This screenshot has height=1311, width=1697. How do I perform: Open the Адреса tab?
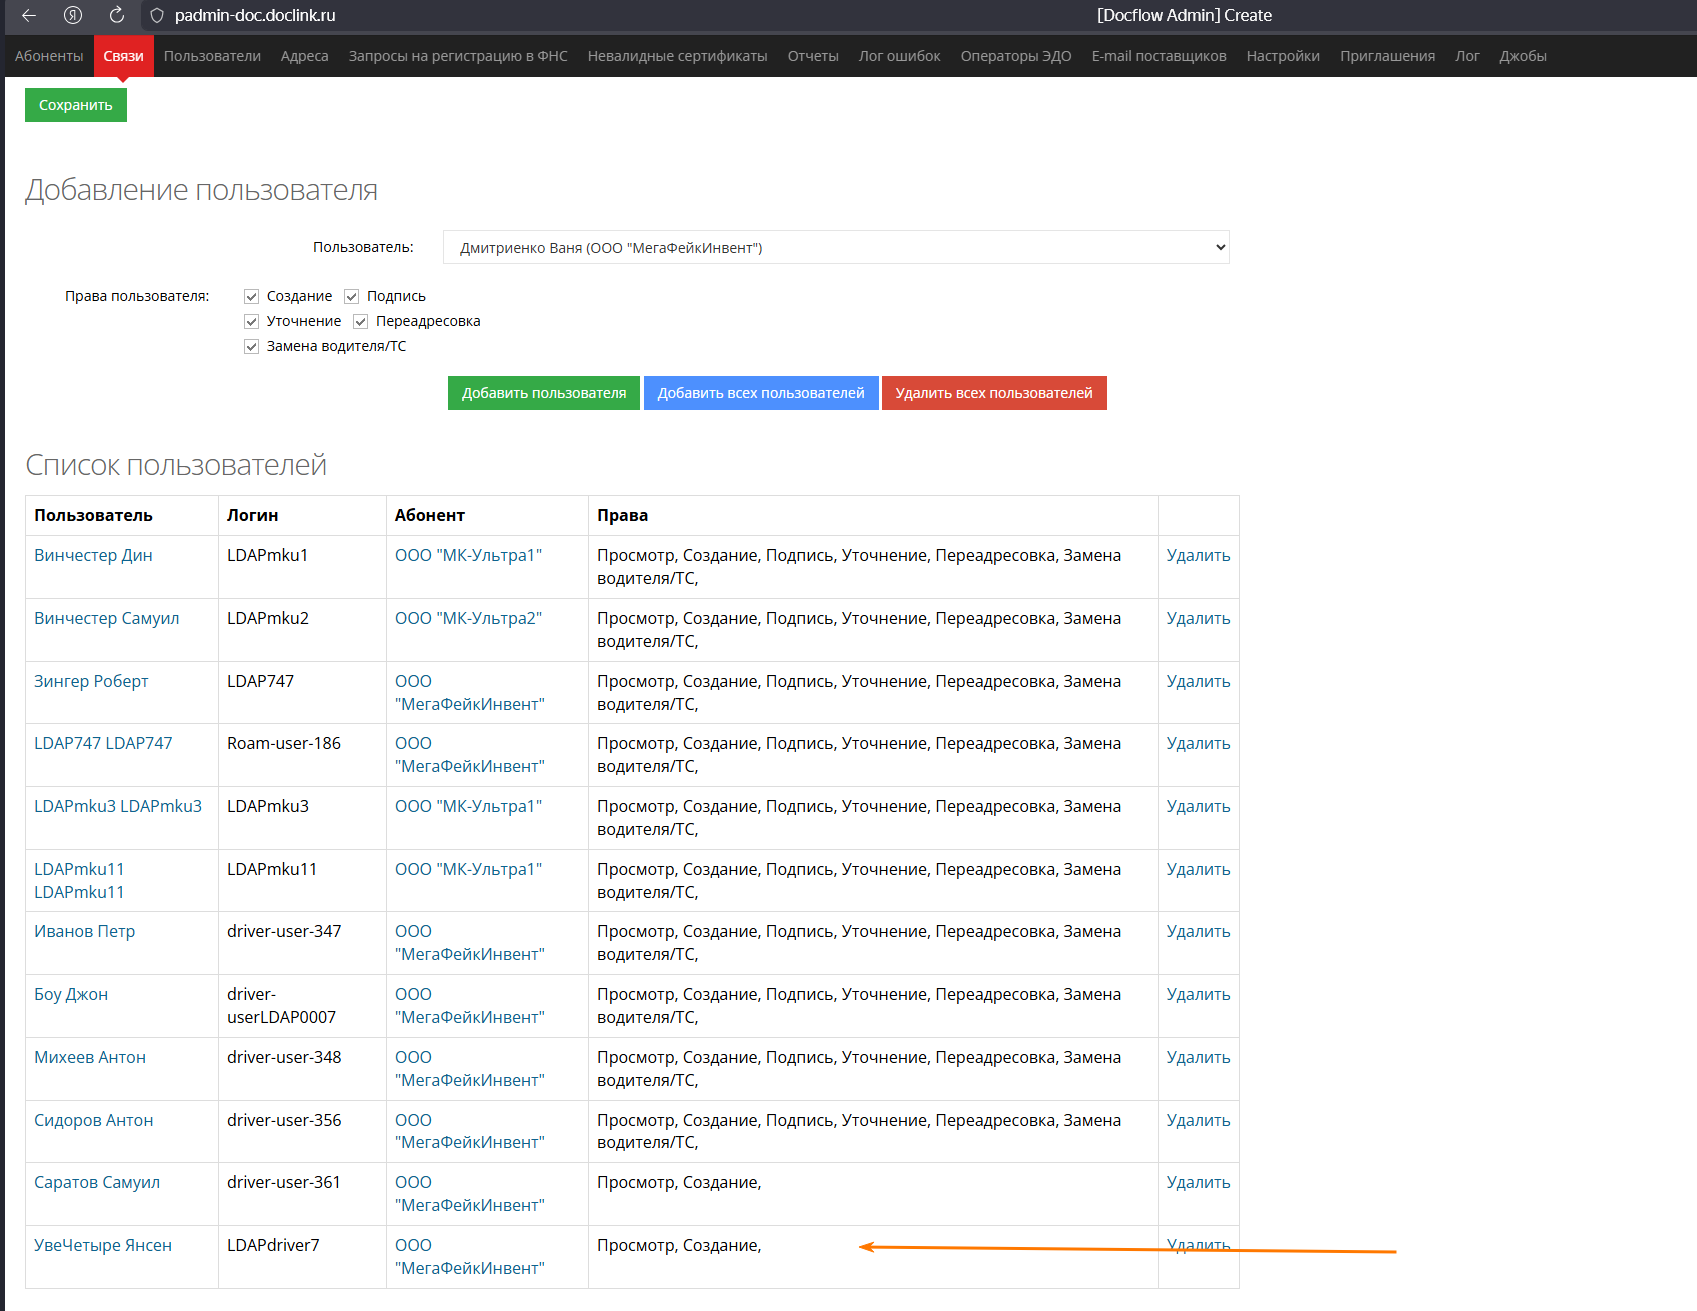pos(305,56)
